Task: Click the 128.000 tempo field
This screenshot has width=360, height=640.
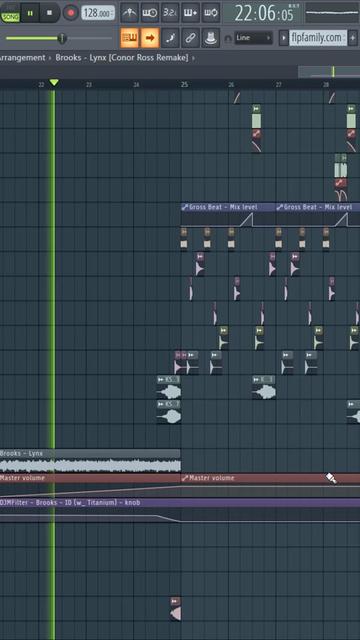Action: (x=98, y=13)
